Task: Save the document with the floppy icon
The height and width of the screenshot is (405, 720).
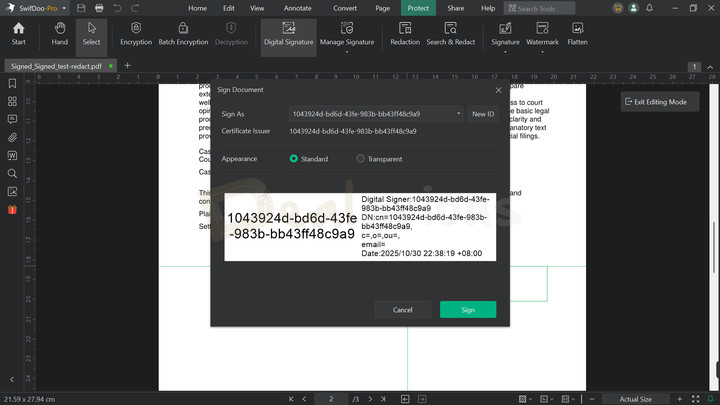Action: (81, 8)
